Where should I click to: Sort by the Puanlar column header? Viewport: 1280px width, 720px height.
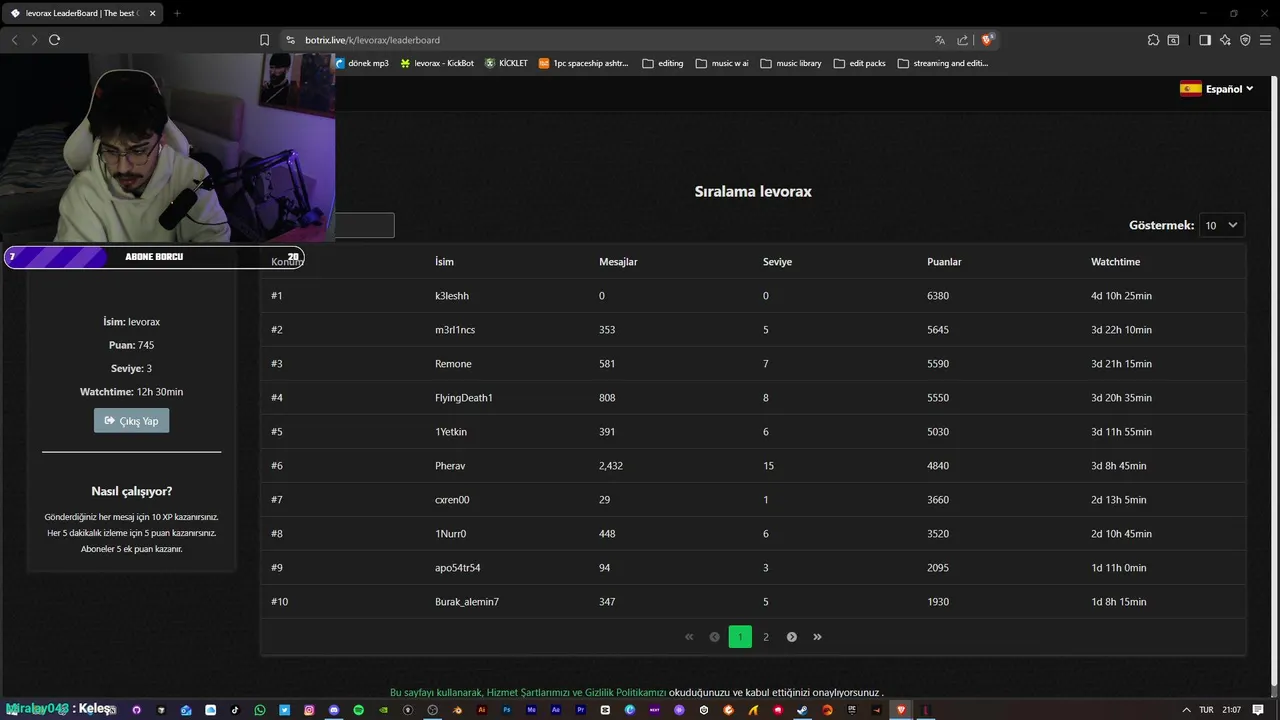(x=944, y=262)
